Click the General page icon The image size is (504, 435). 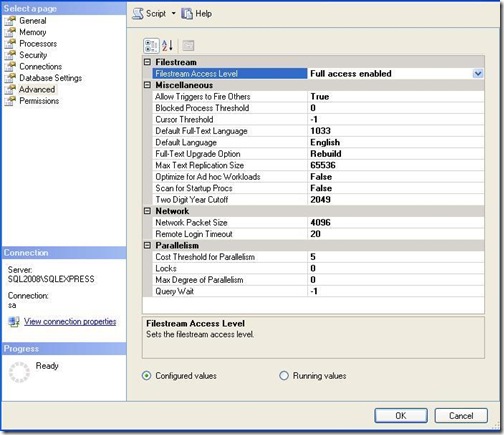pos(10,21)
